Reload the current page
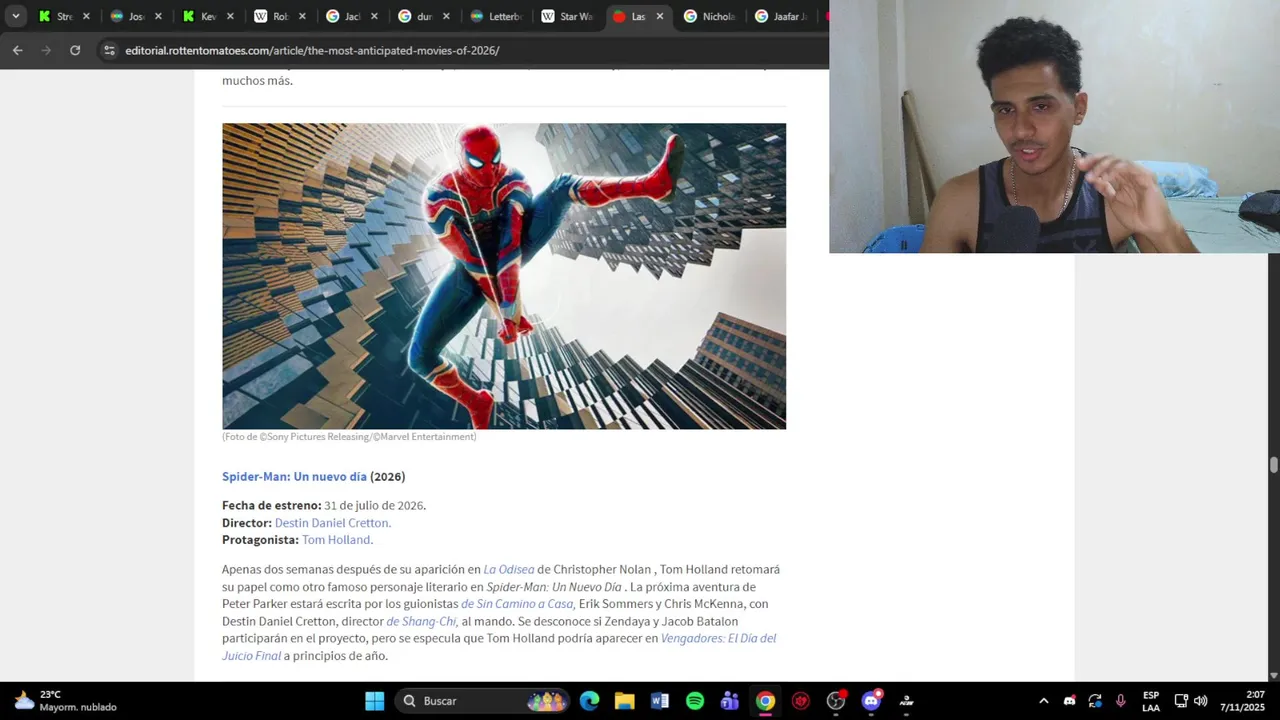 (75, 50)
